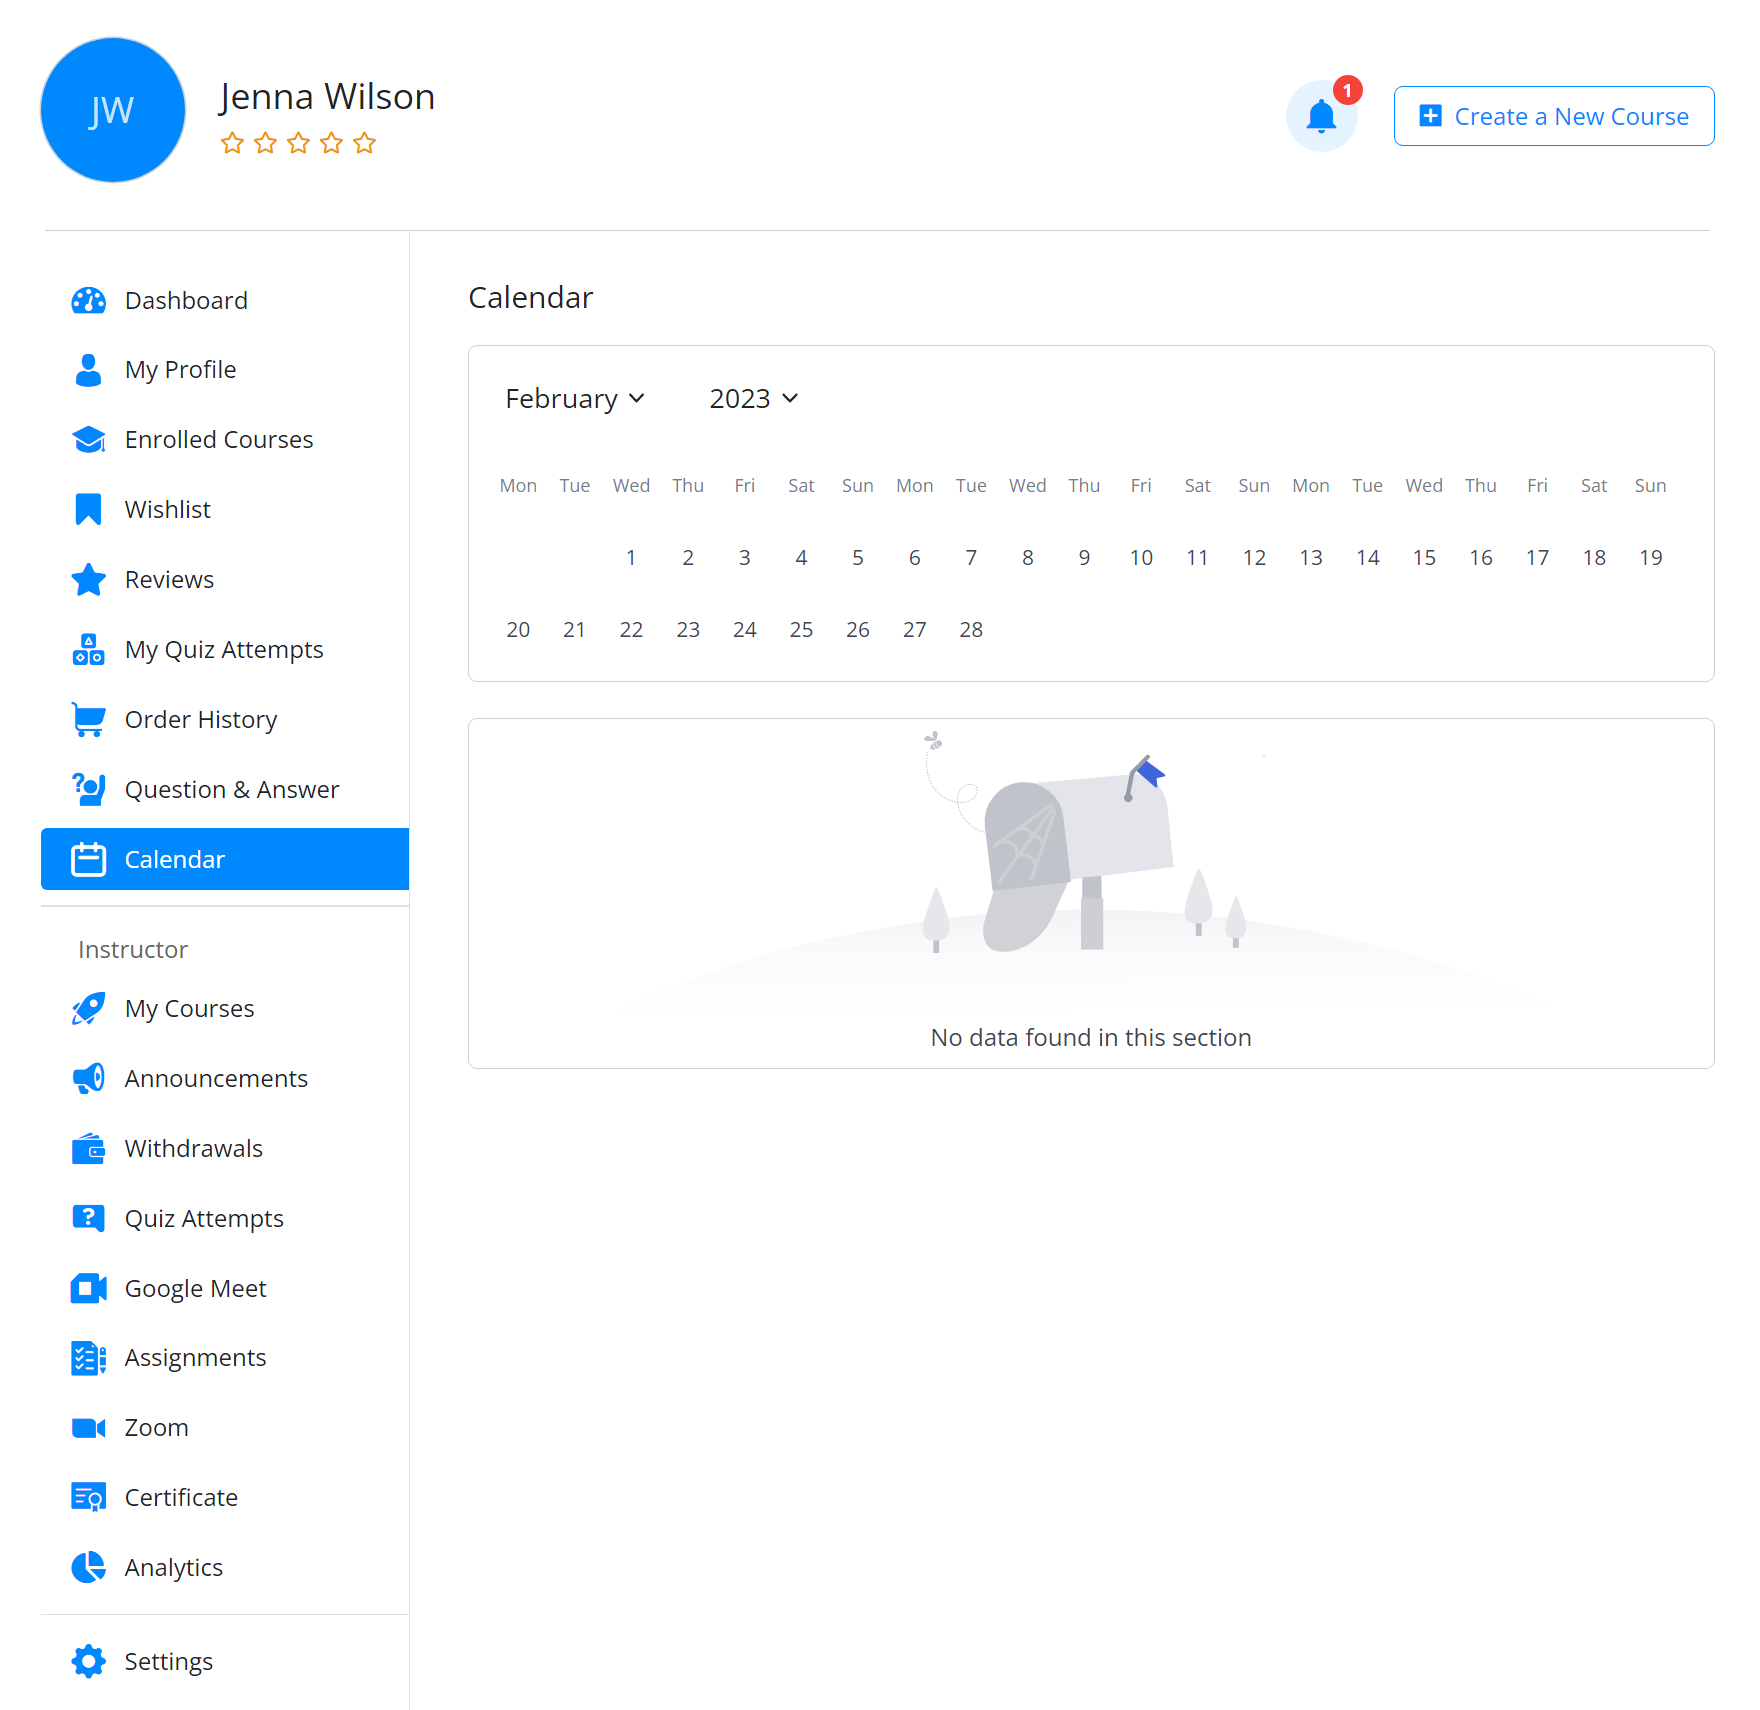Open the 2023 year dropdown

pyautogui.click(x=753, y=398)
